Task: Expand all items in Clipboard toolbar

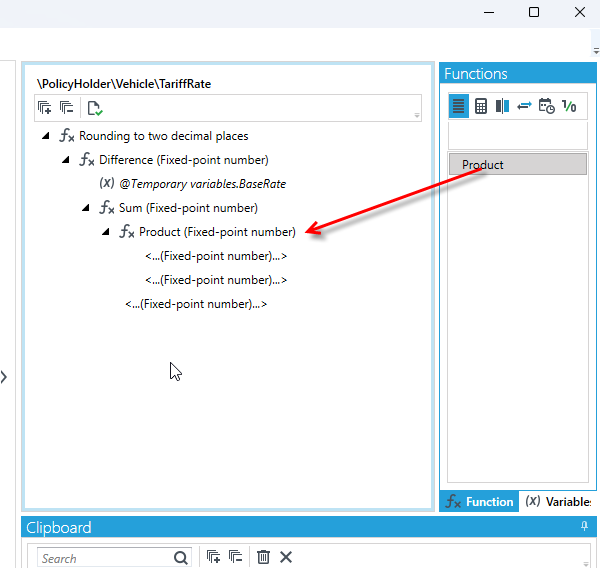Action: click(x=213, y=557)
